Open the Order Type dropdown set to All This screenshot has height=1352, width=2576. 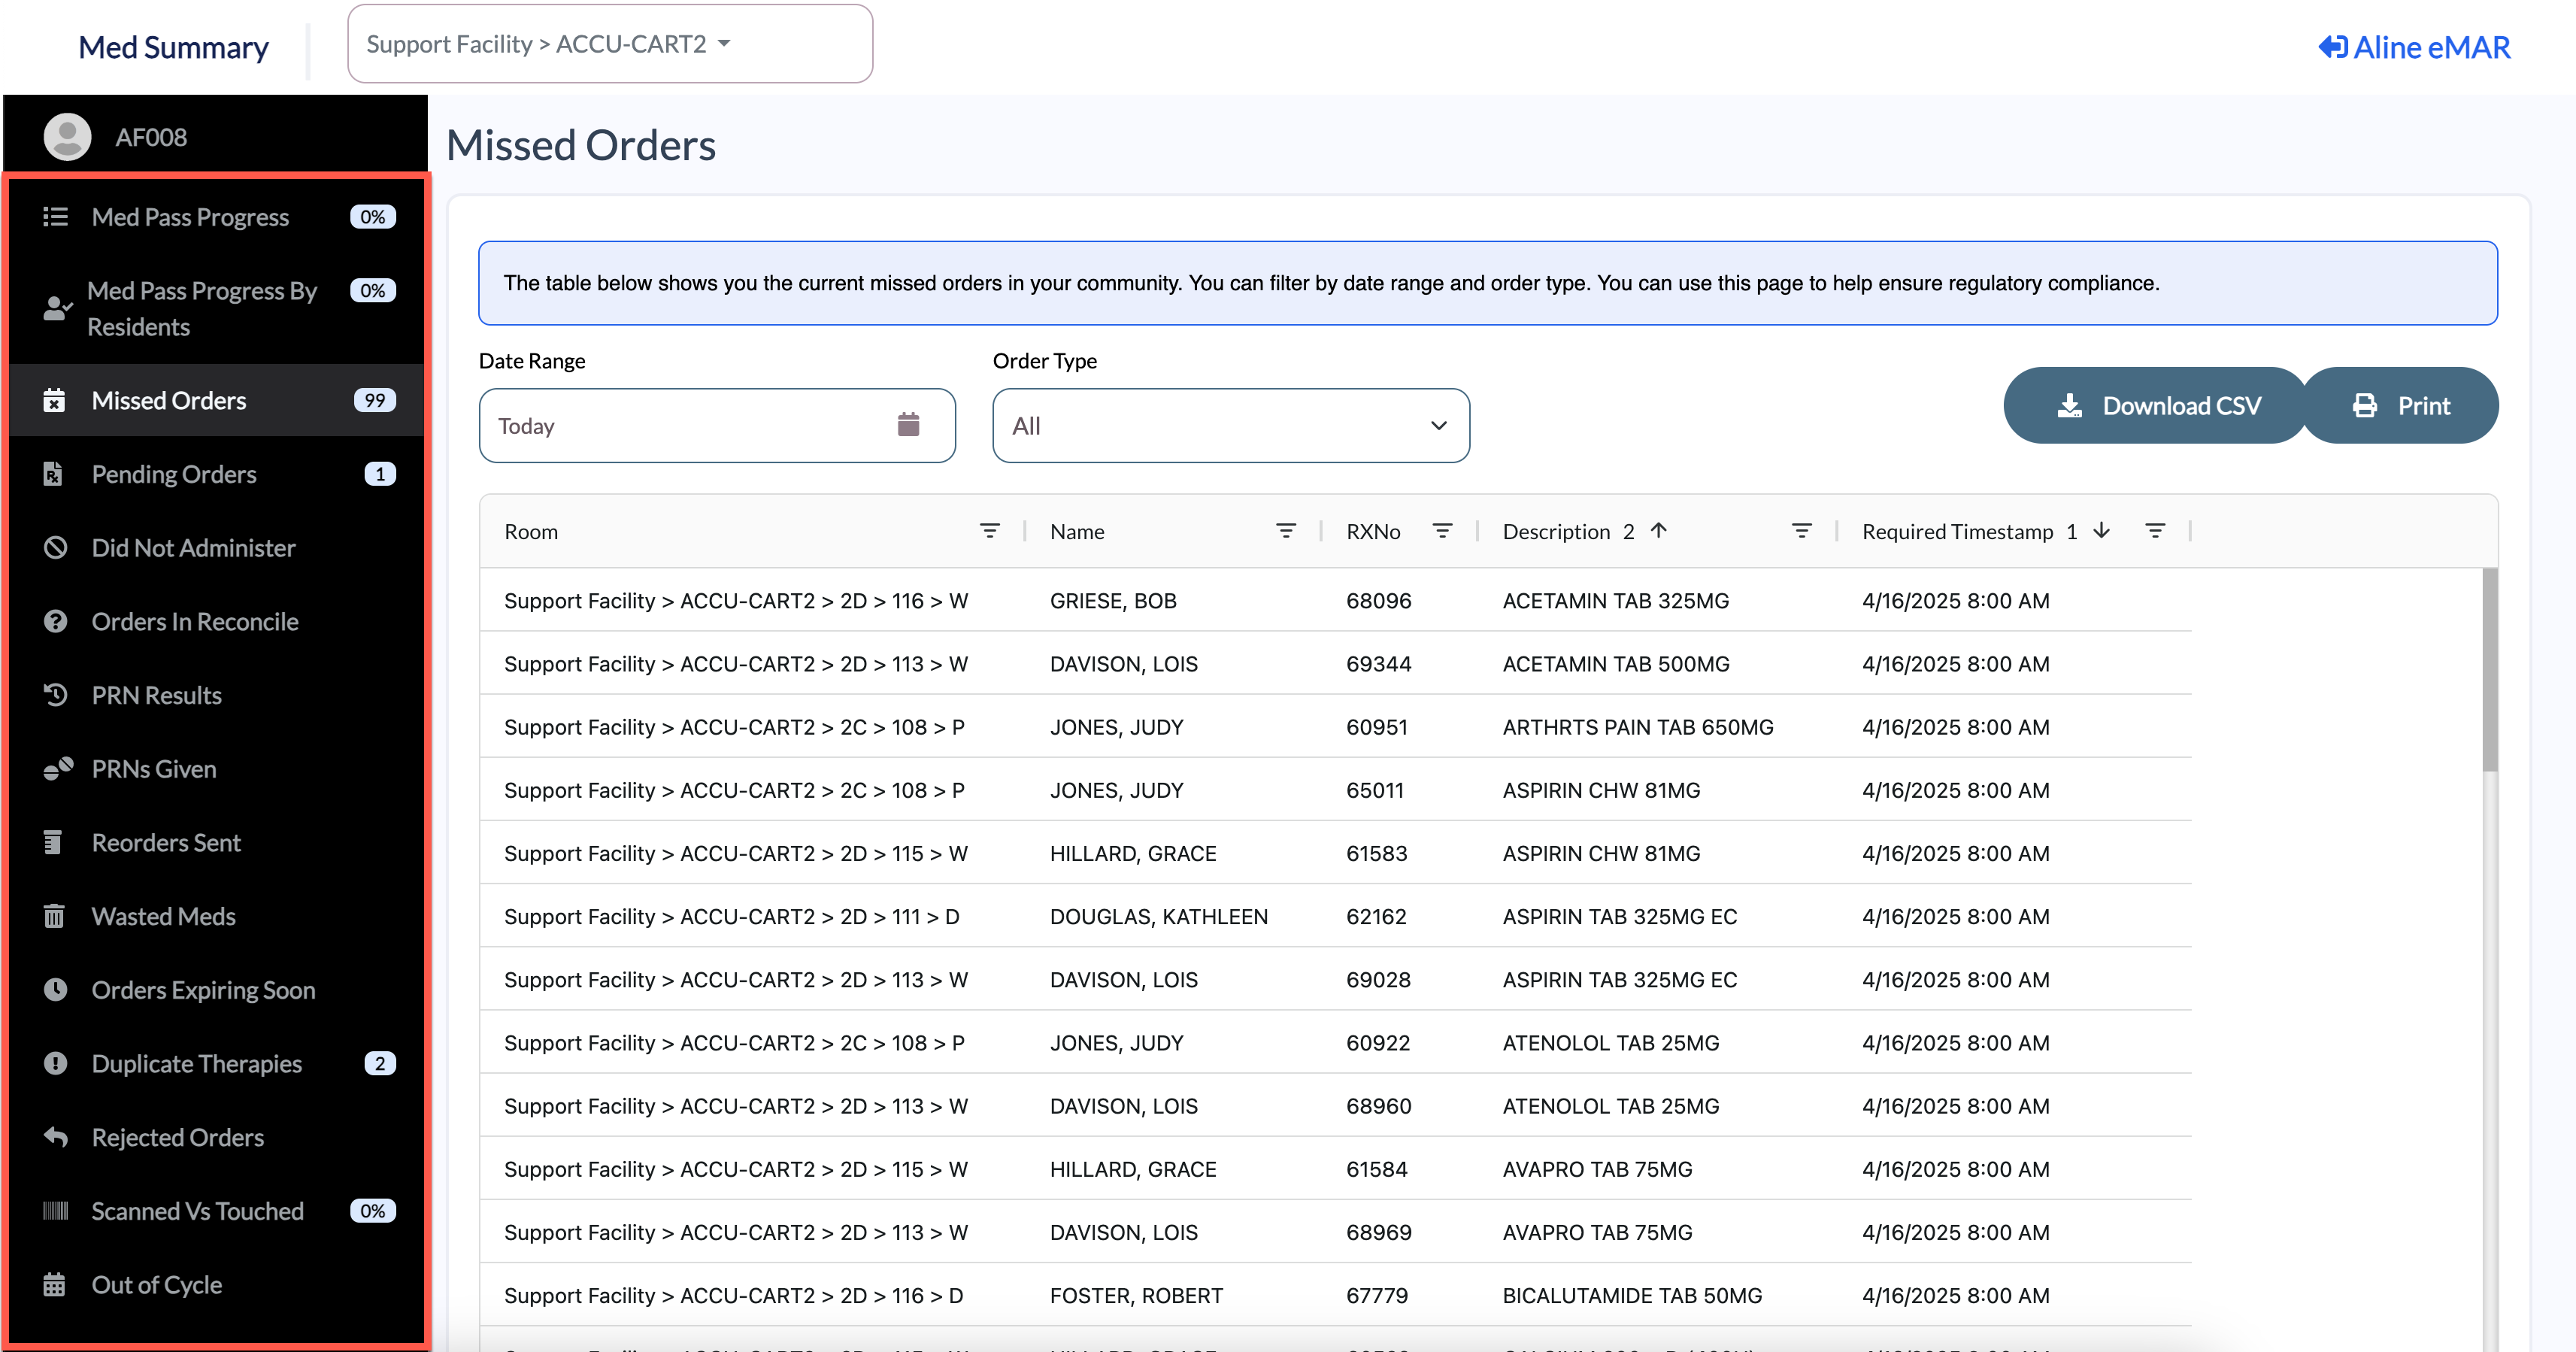(x=1230, y=426)
